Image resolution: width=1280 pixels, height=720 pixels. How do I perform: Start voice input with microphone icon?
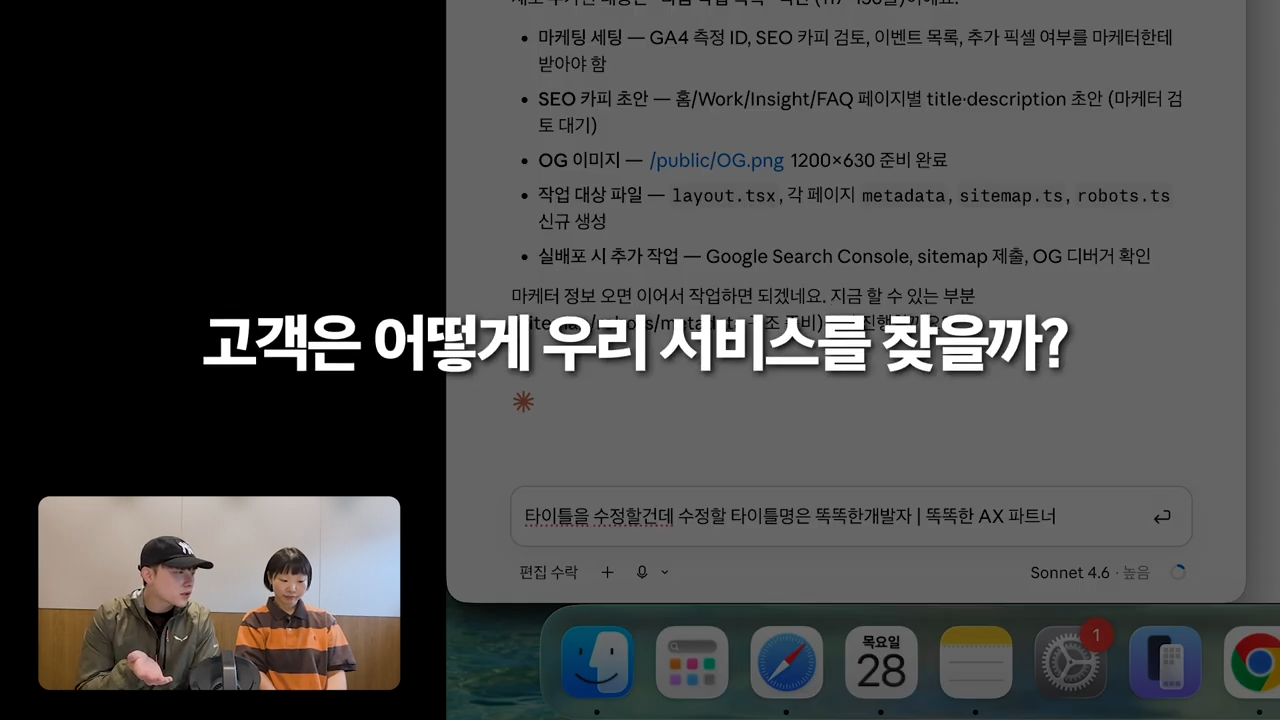pos(642,572)
